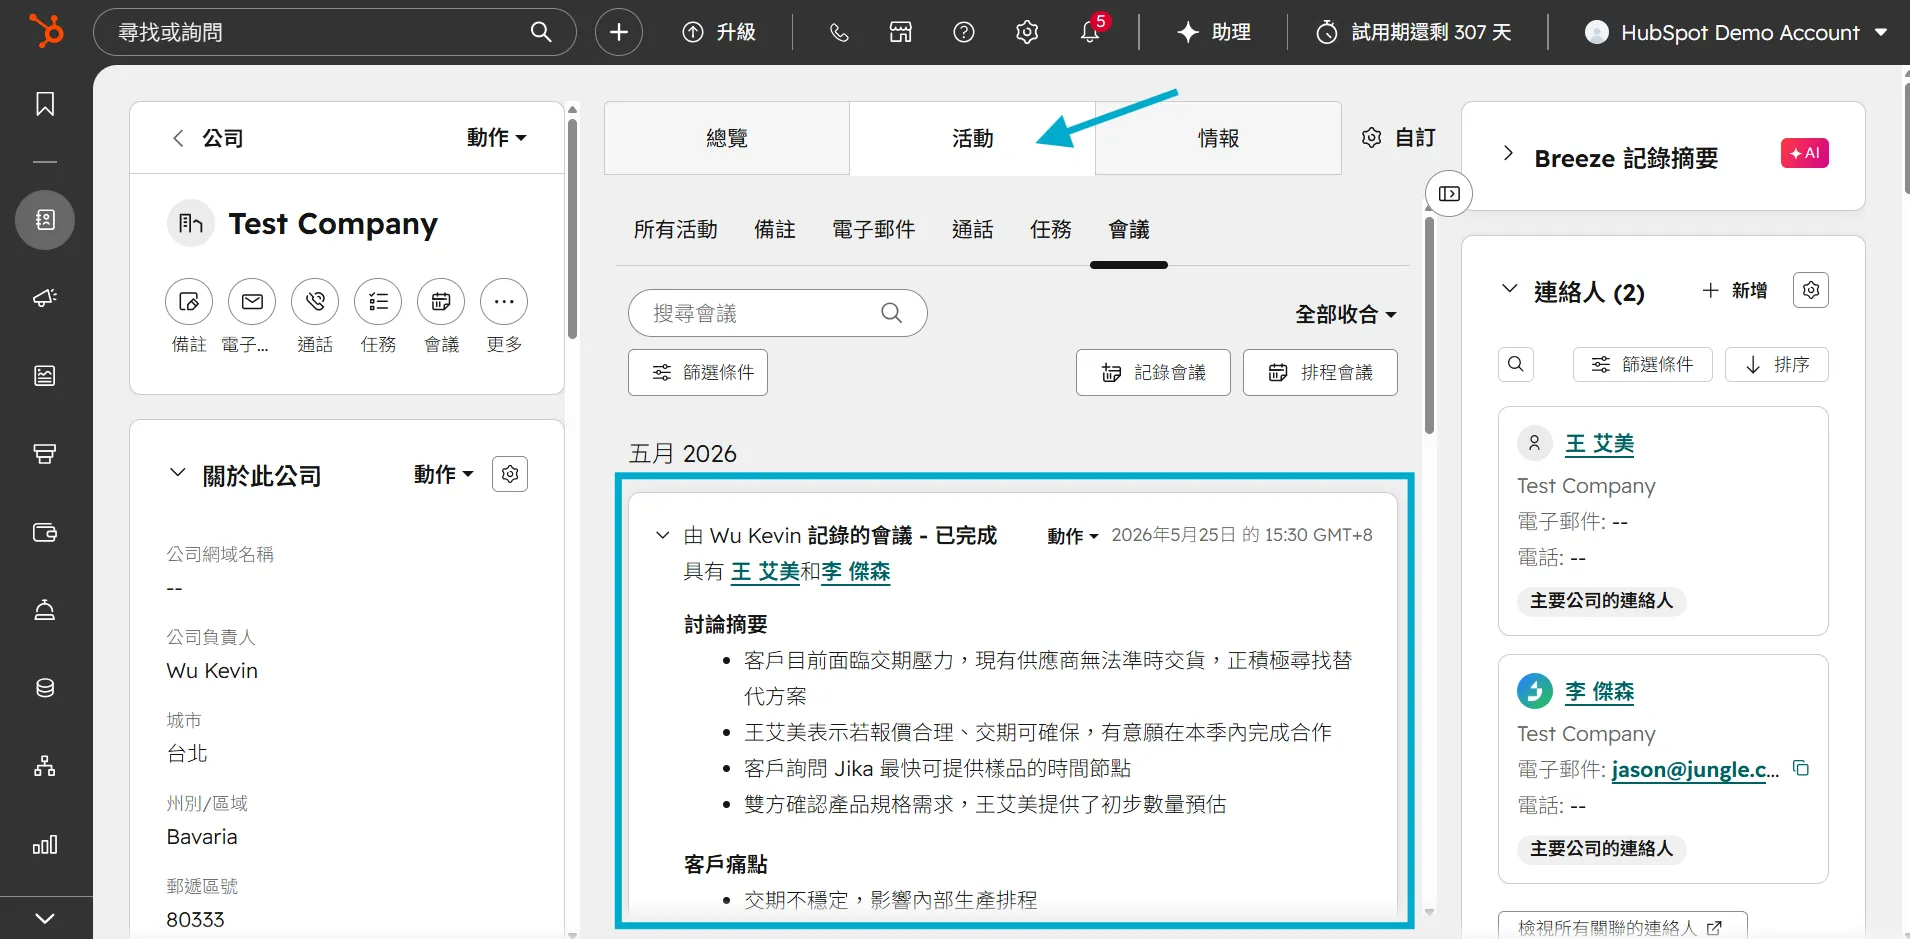Open the bookmarks icon in sidebar

[45, 104]
